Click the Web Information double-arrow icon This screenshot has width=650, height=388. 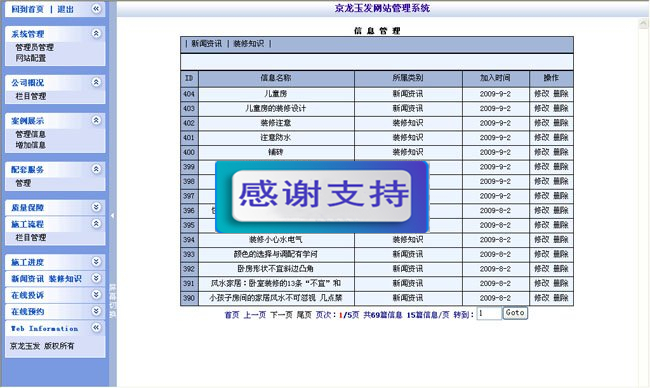point(96,328)
